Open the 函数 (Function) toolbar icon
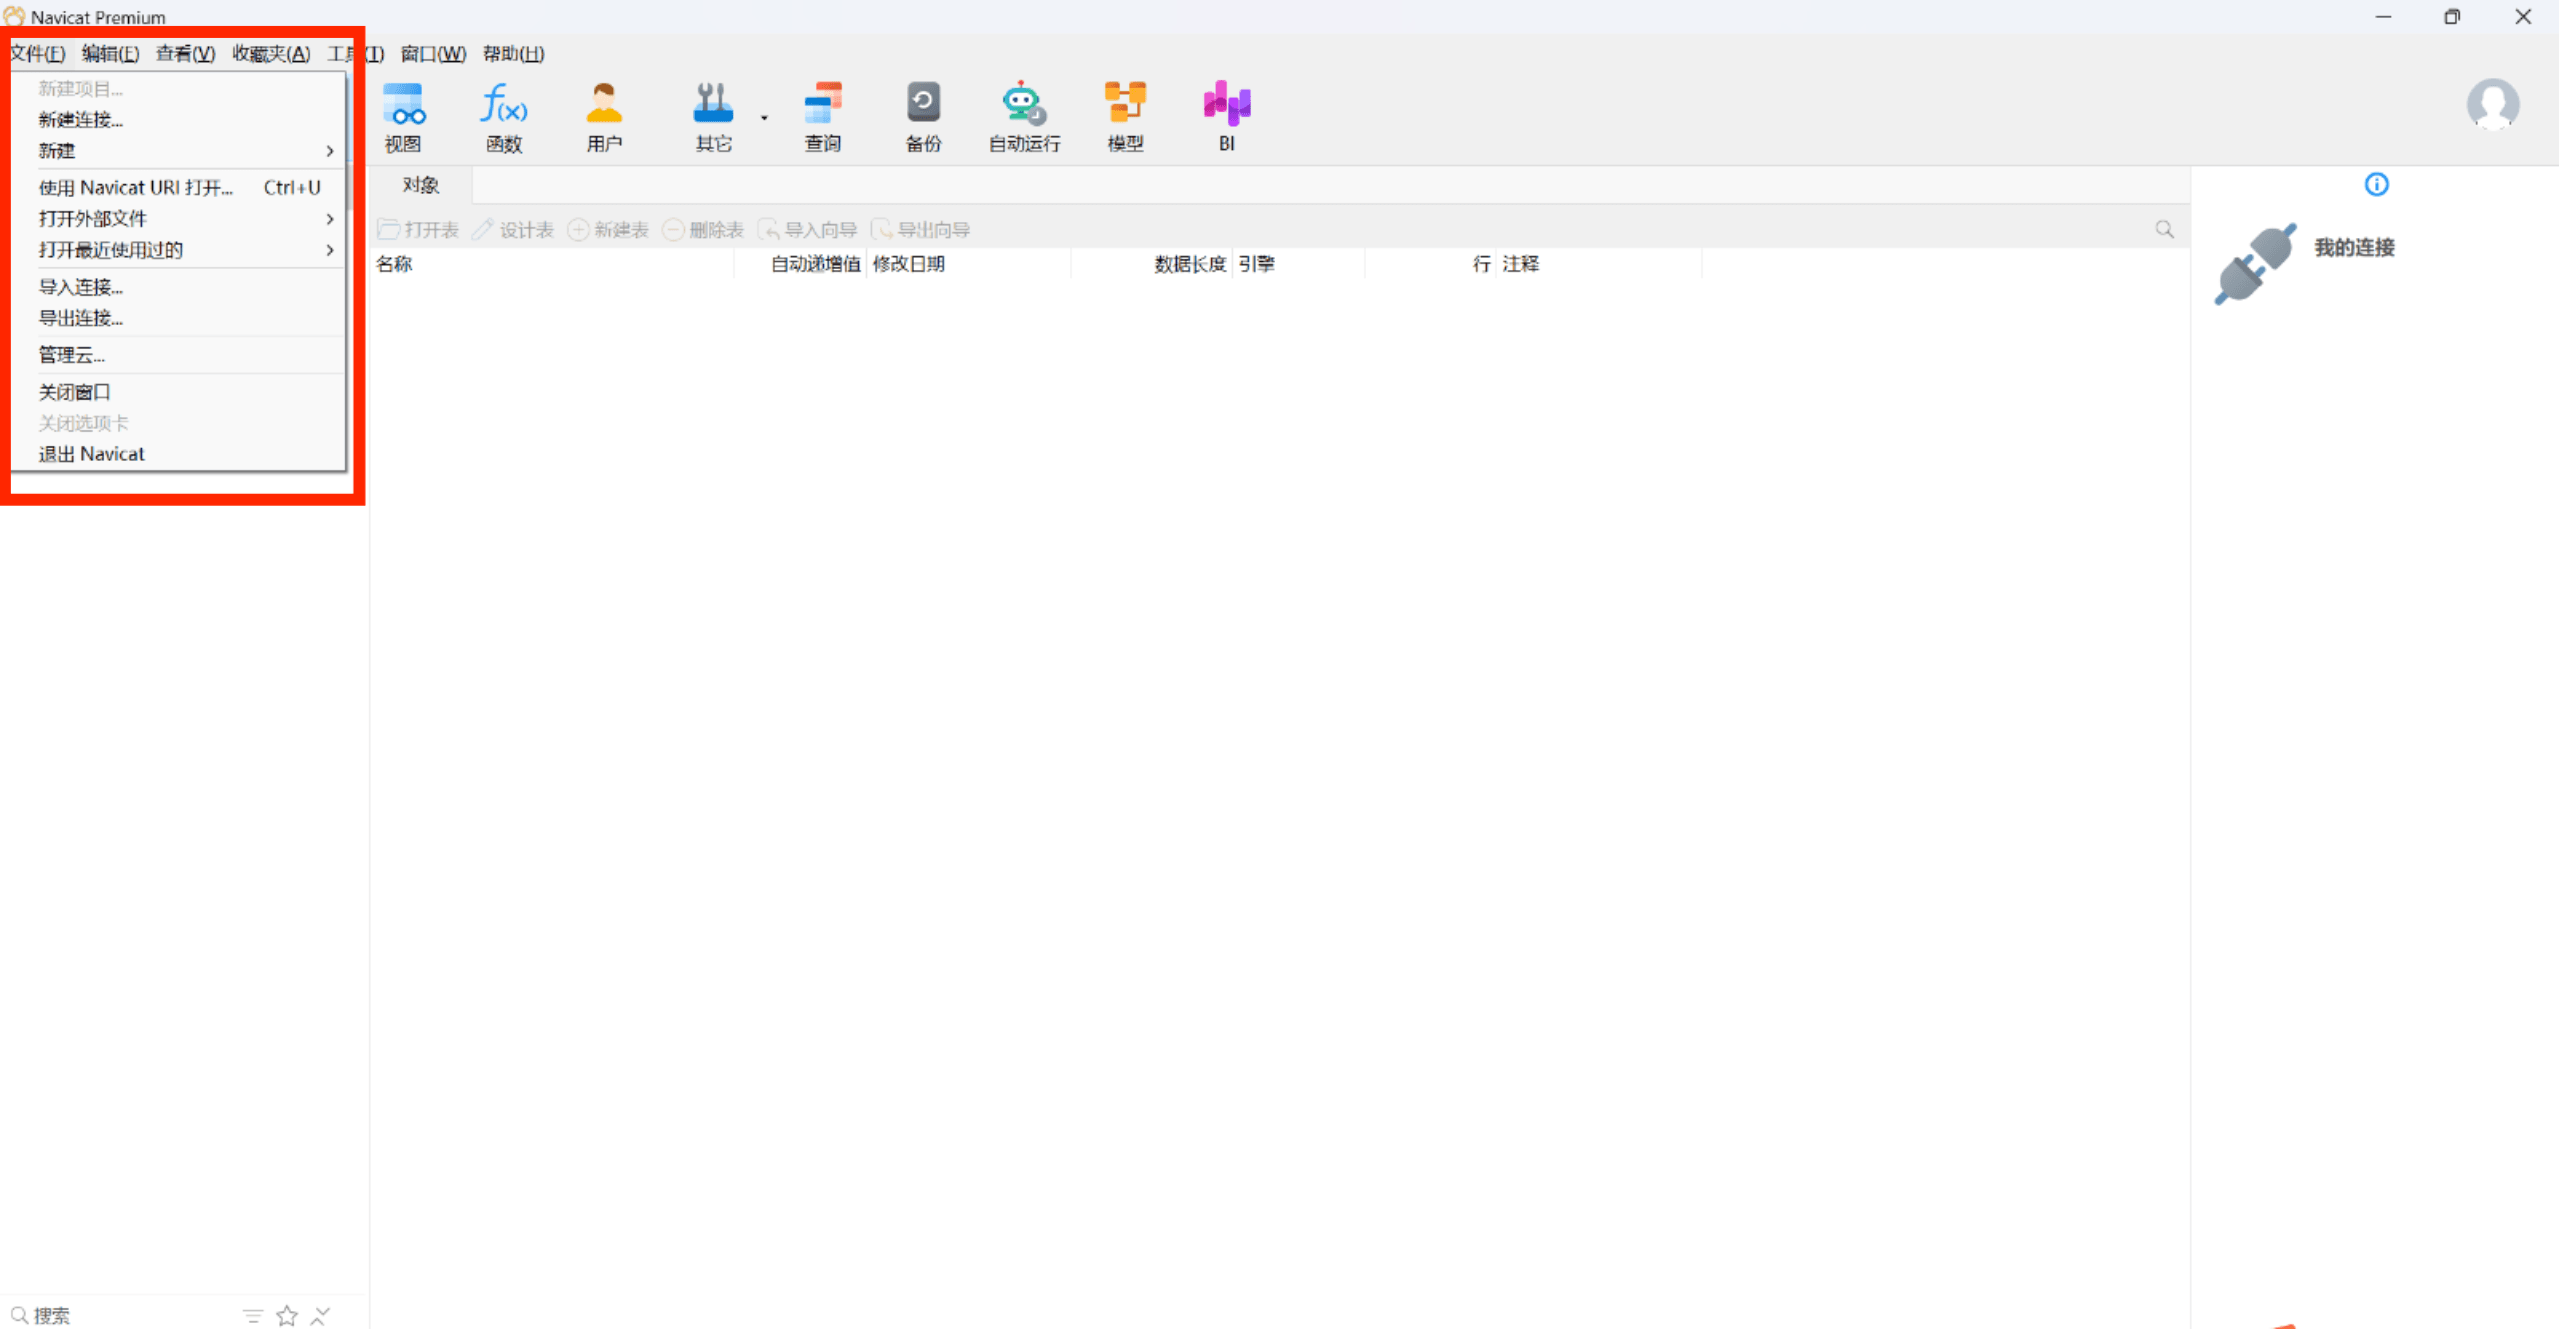Viewport: 2559px width, 1329px height. click(x=504, y=117)
